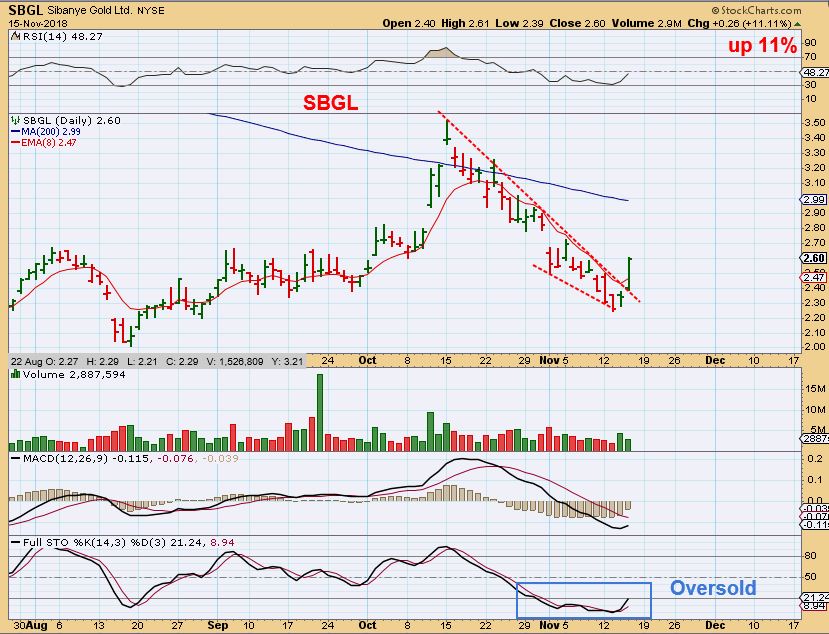Image resolution: width=829 pixels, height=634 pixels.
Task: Click the 'EMA(8) 2.47' legend label
Action: coord(49,143)
